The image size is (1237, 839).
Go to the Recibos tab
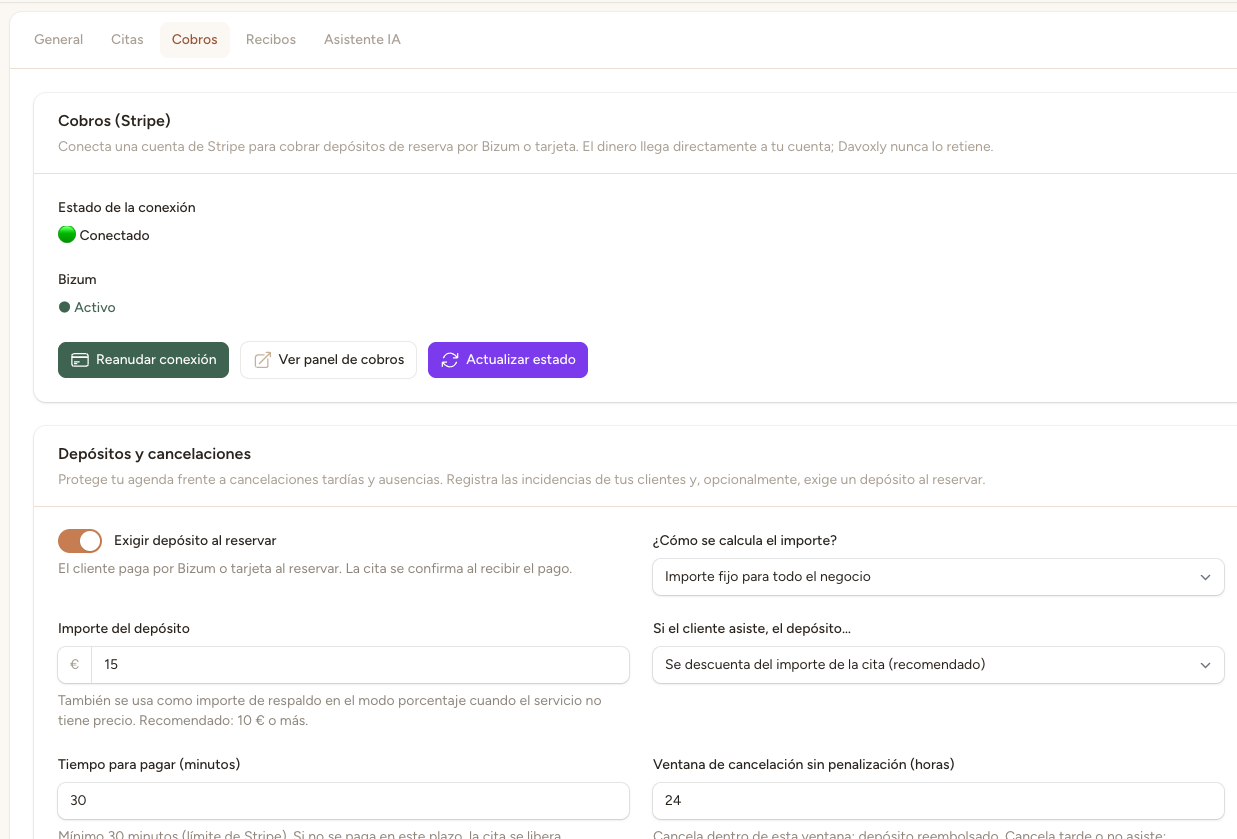pyautogui.click(x=271, y=40)
